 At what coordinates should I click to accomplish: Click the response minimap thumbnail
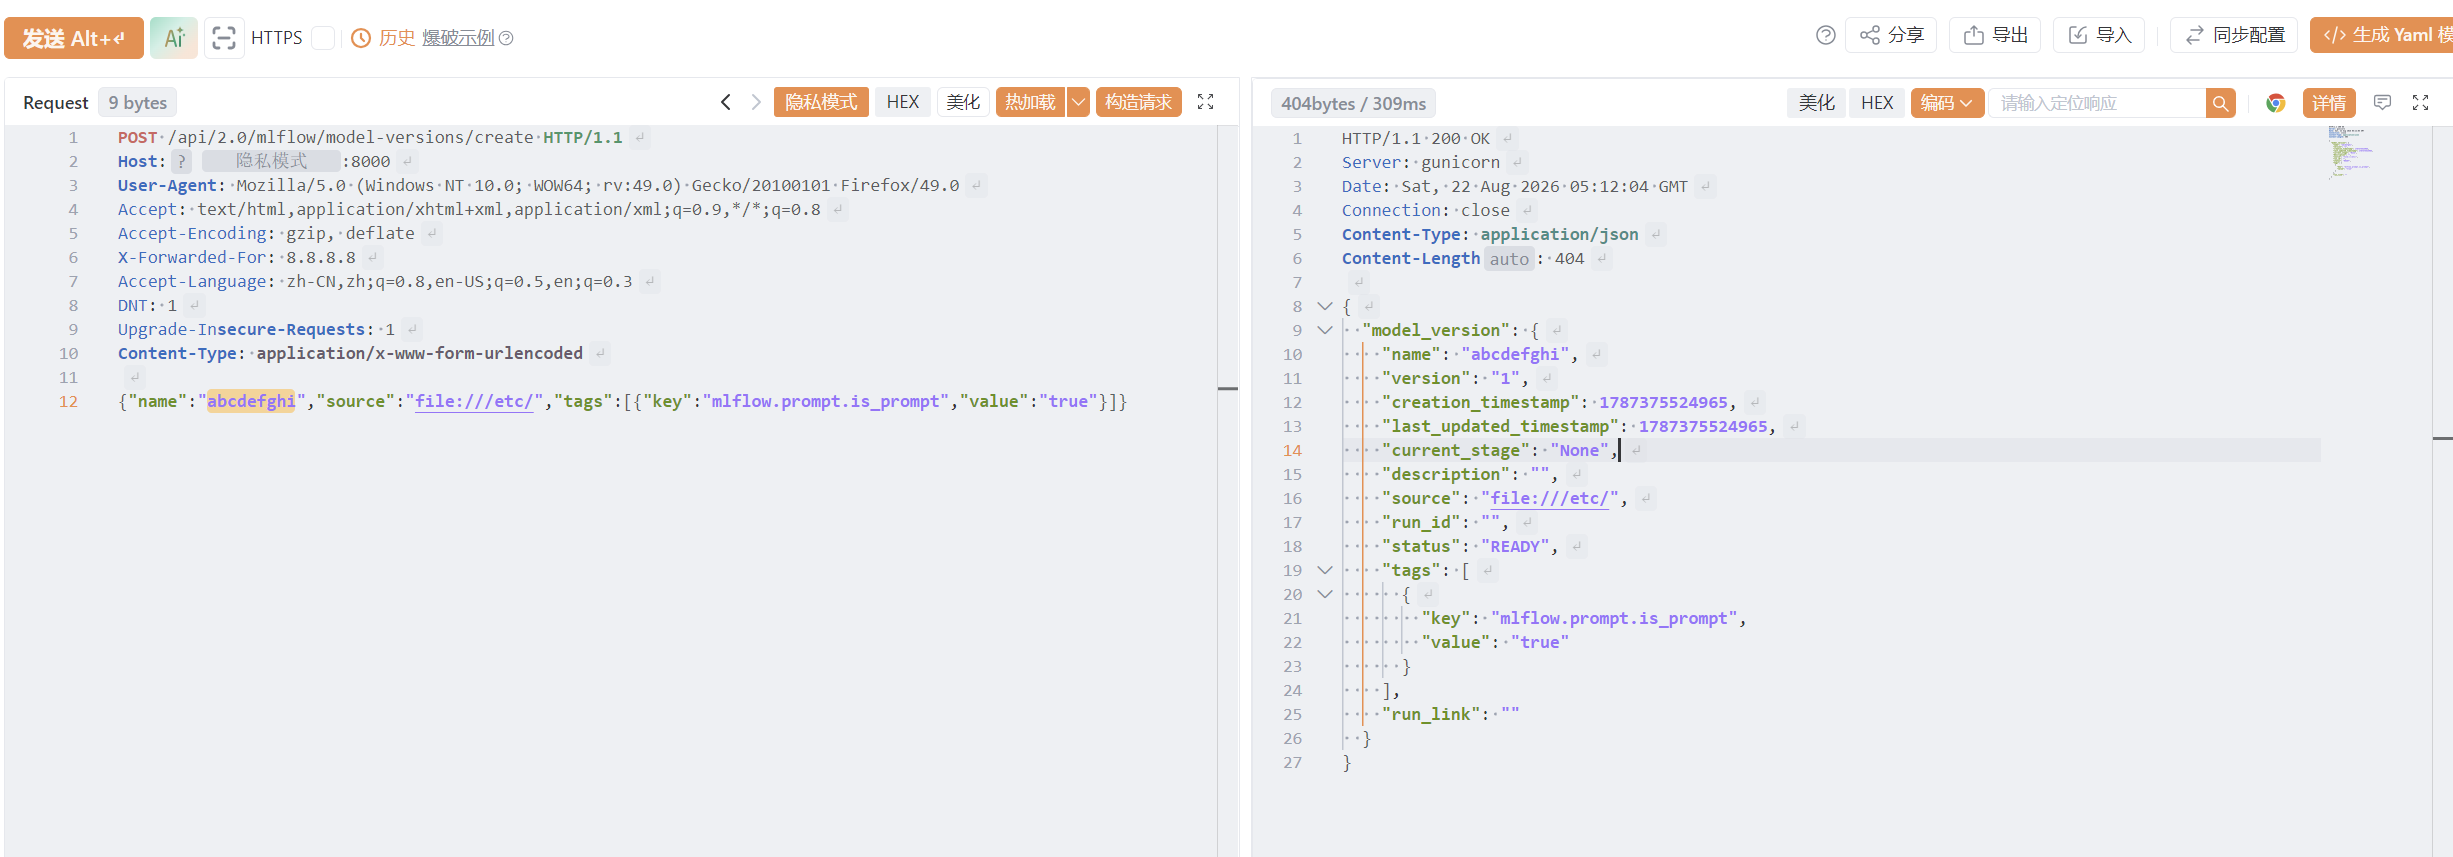coord(2349,152)
